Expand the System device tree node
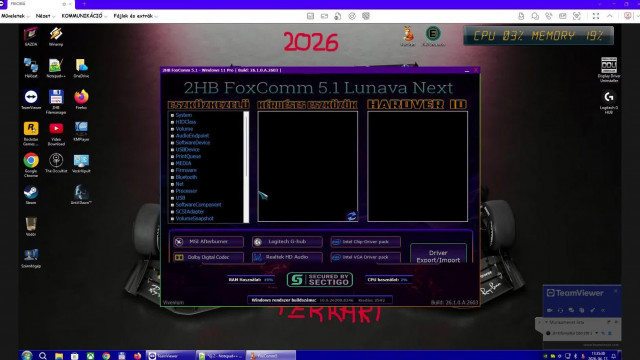The height and width of the screenshot is (360, 640). (x=172, y=116)
